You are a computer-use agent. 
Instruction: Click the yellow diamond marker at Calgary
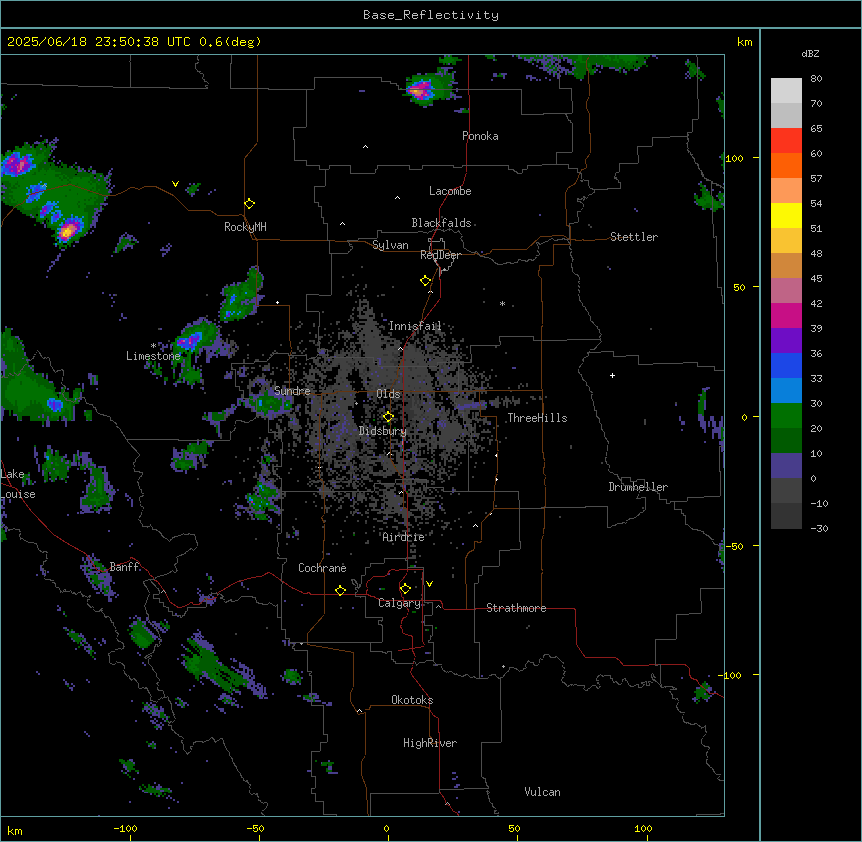tap(405, 589)
